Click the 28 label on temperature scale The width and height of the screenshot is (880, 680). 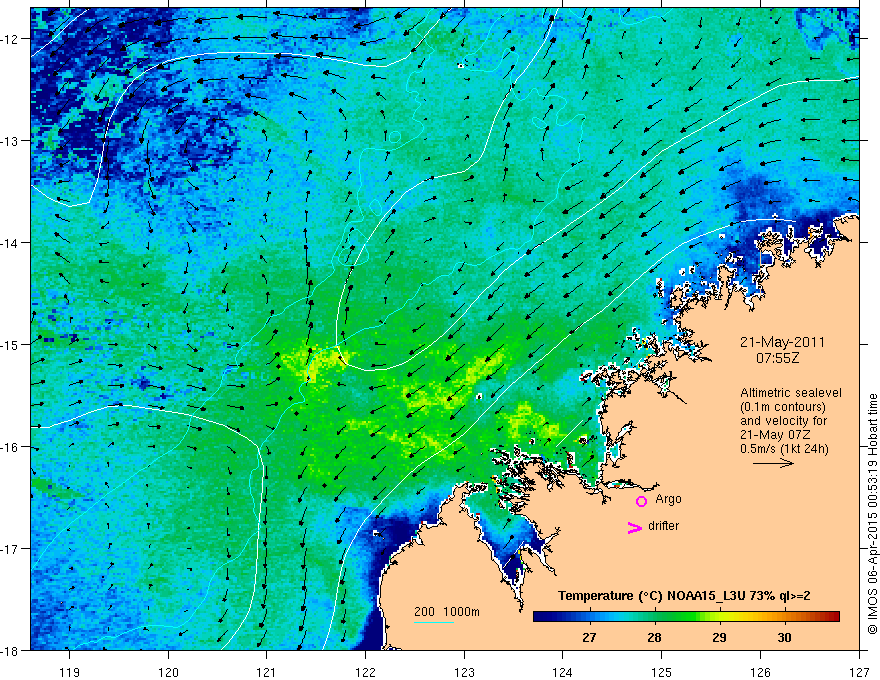[654, 637]
